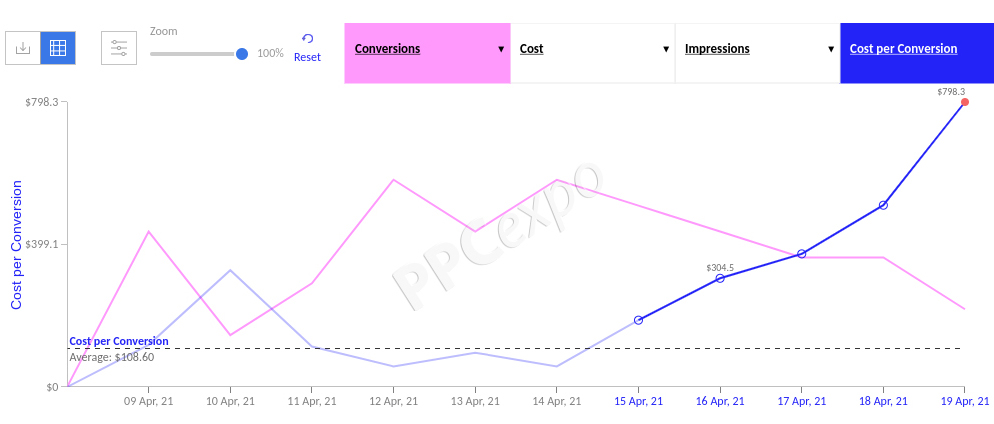Click the red $798.3 peak data point
This screenshot has width=994, height=424.
point(964,102)
